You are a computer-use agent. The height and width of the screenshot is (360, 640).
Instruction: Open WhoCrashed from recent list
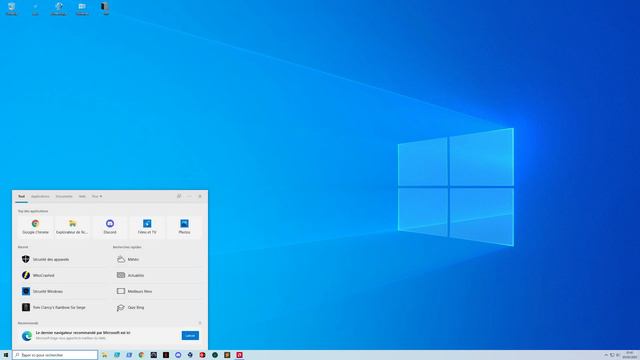point(63,275)
